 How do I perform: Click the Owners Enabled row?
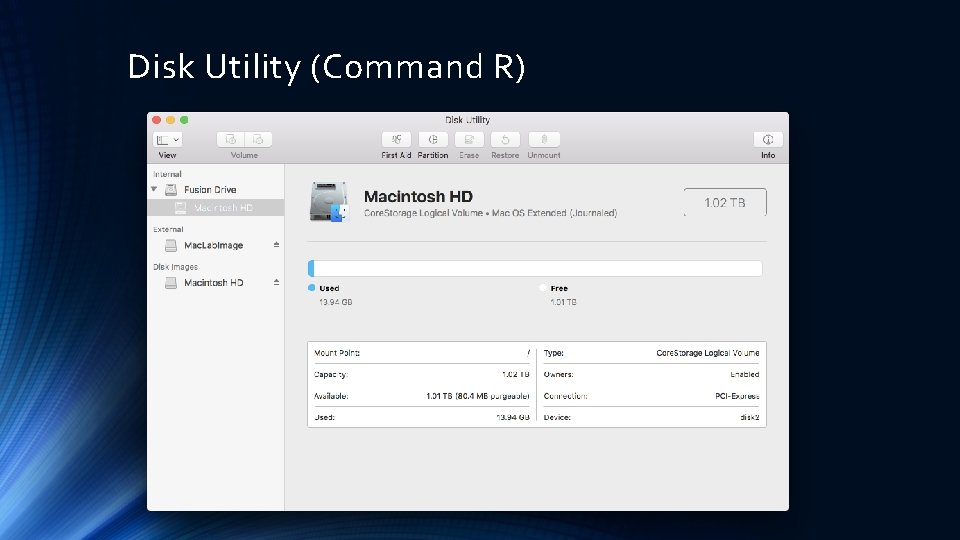click(651, 375)
